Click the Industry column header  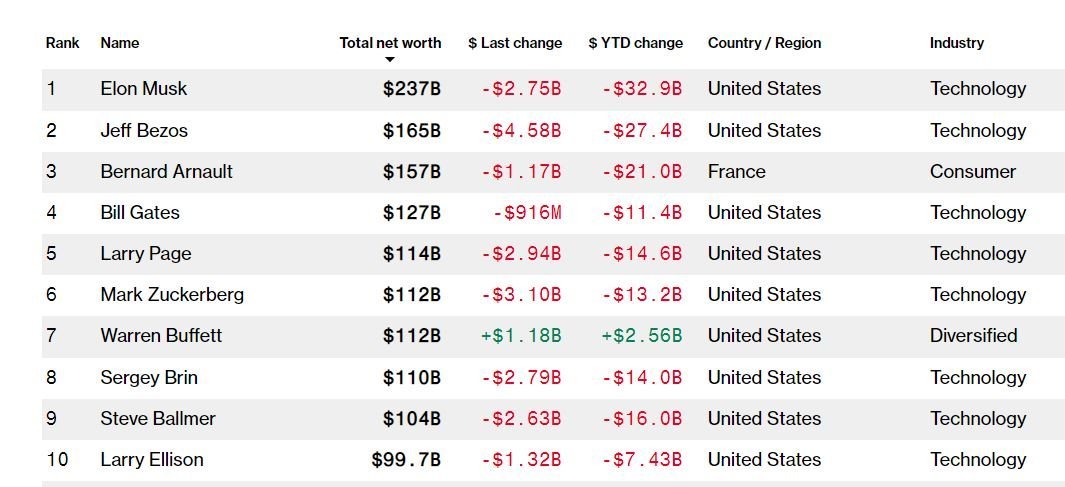point(957,43)
